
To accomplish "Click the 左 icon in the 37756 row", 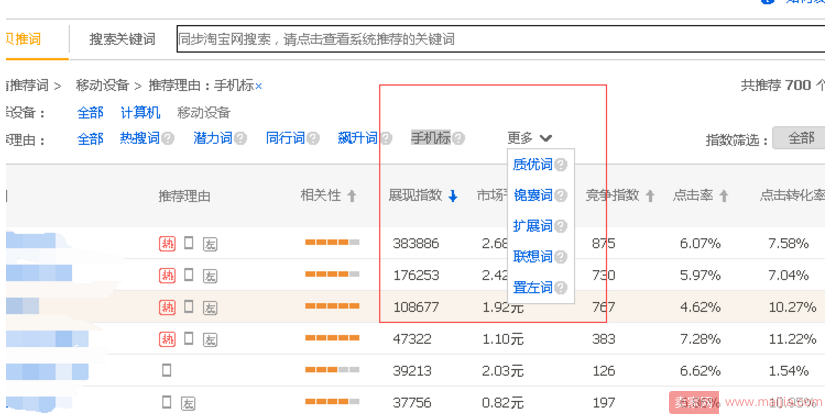I will pos(188,403).
